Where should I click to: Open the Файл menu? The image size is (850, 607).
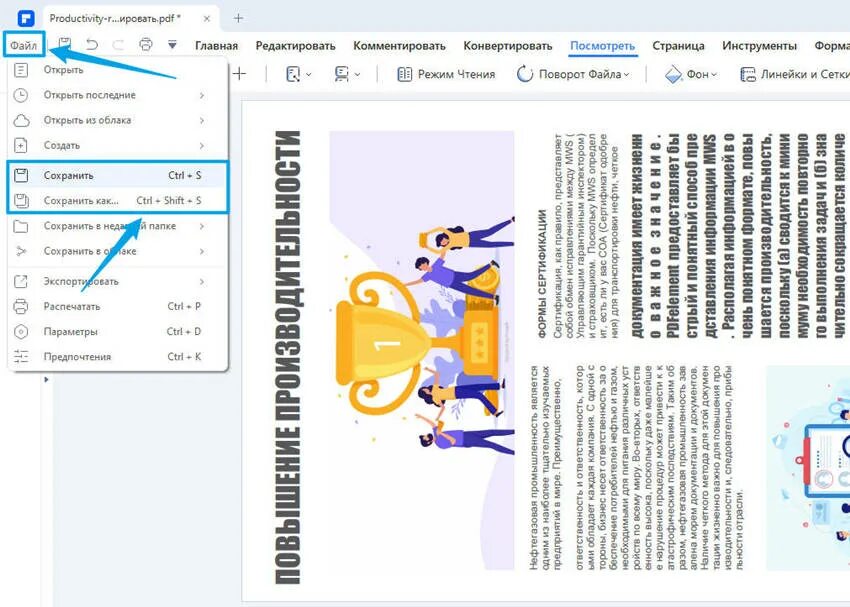(24, 46)
